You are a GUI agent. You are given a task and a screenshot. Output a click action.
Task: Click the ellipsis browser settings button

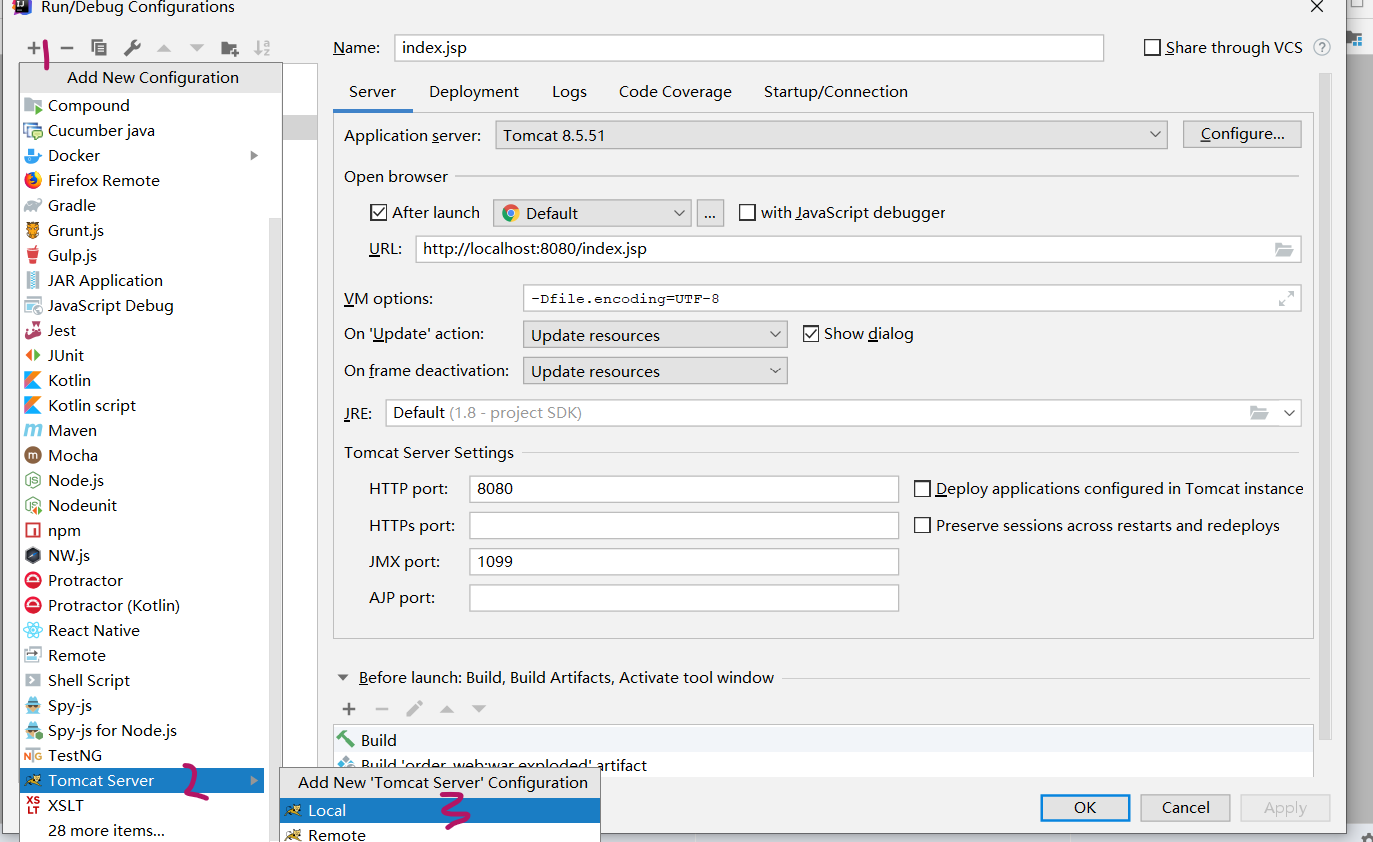coord(710,213)
